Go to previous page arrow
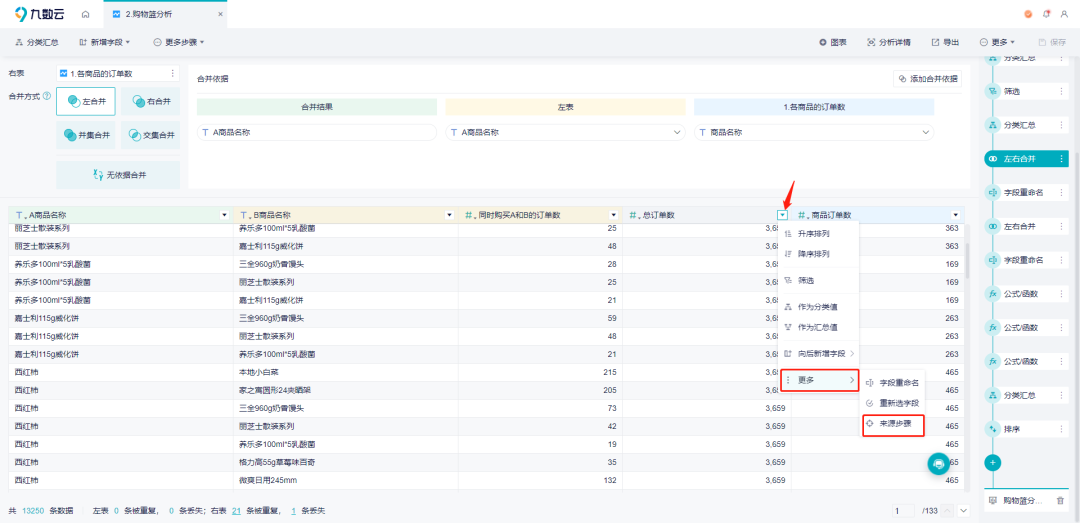The height and width of the screenshot is (523, 1080). (x=948, y=511)
